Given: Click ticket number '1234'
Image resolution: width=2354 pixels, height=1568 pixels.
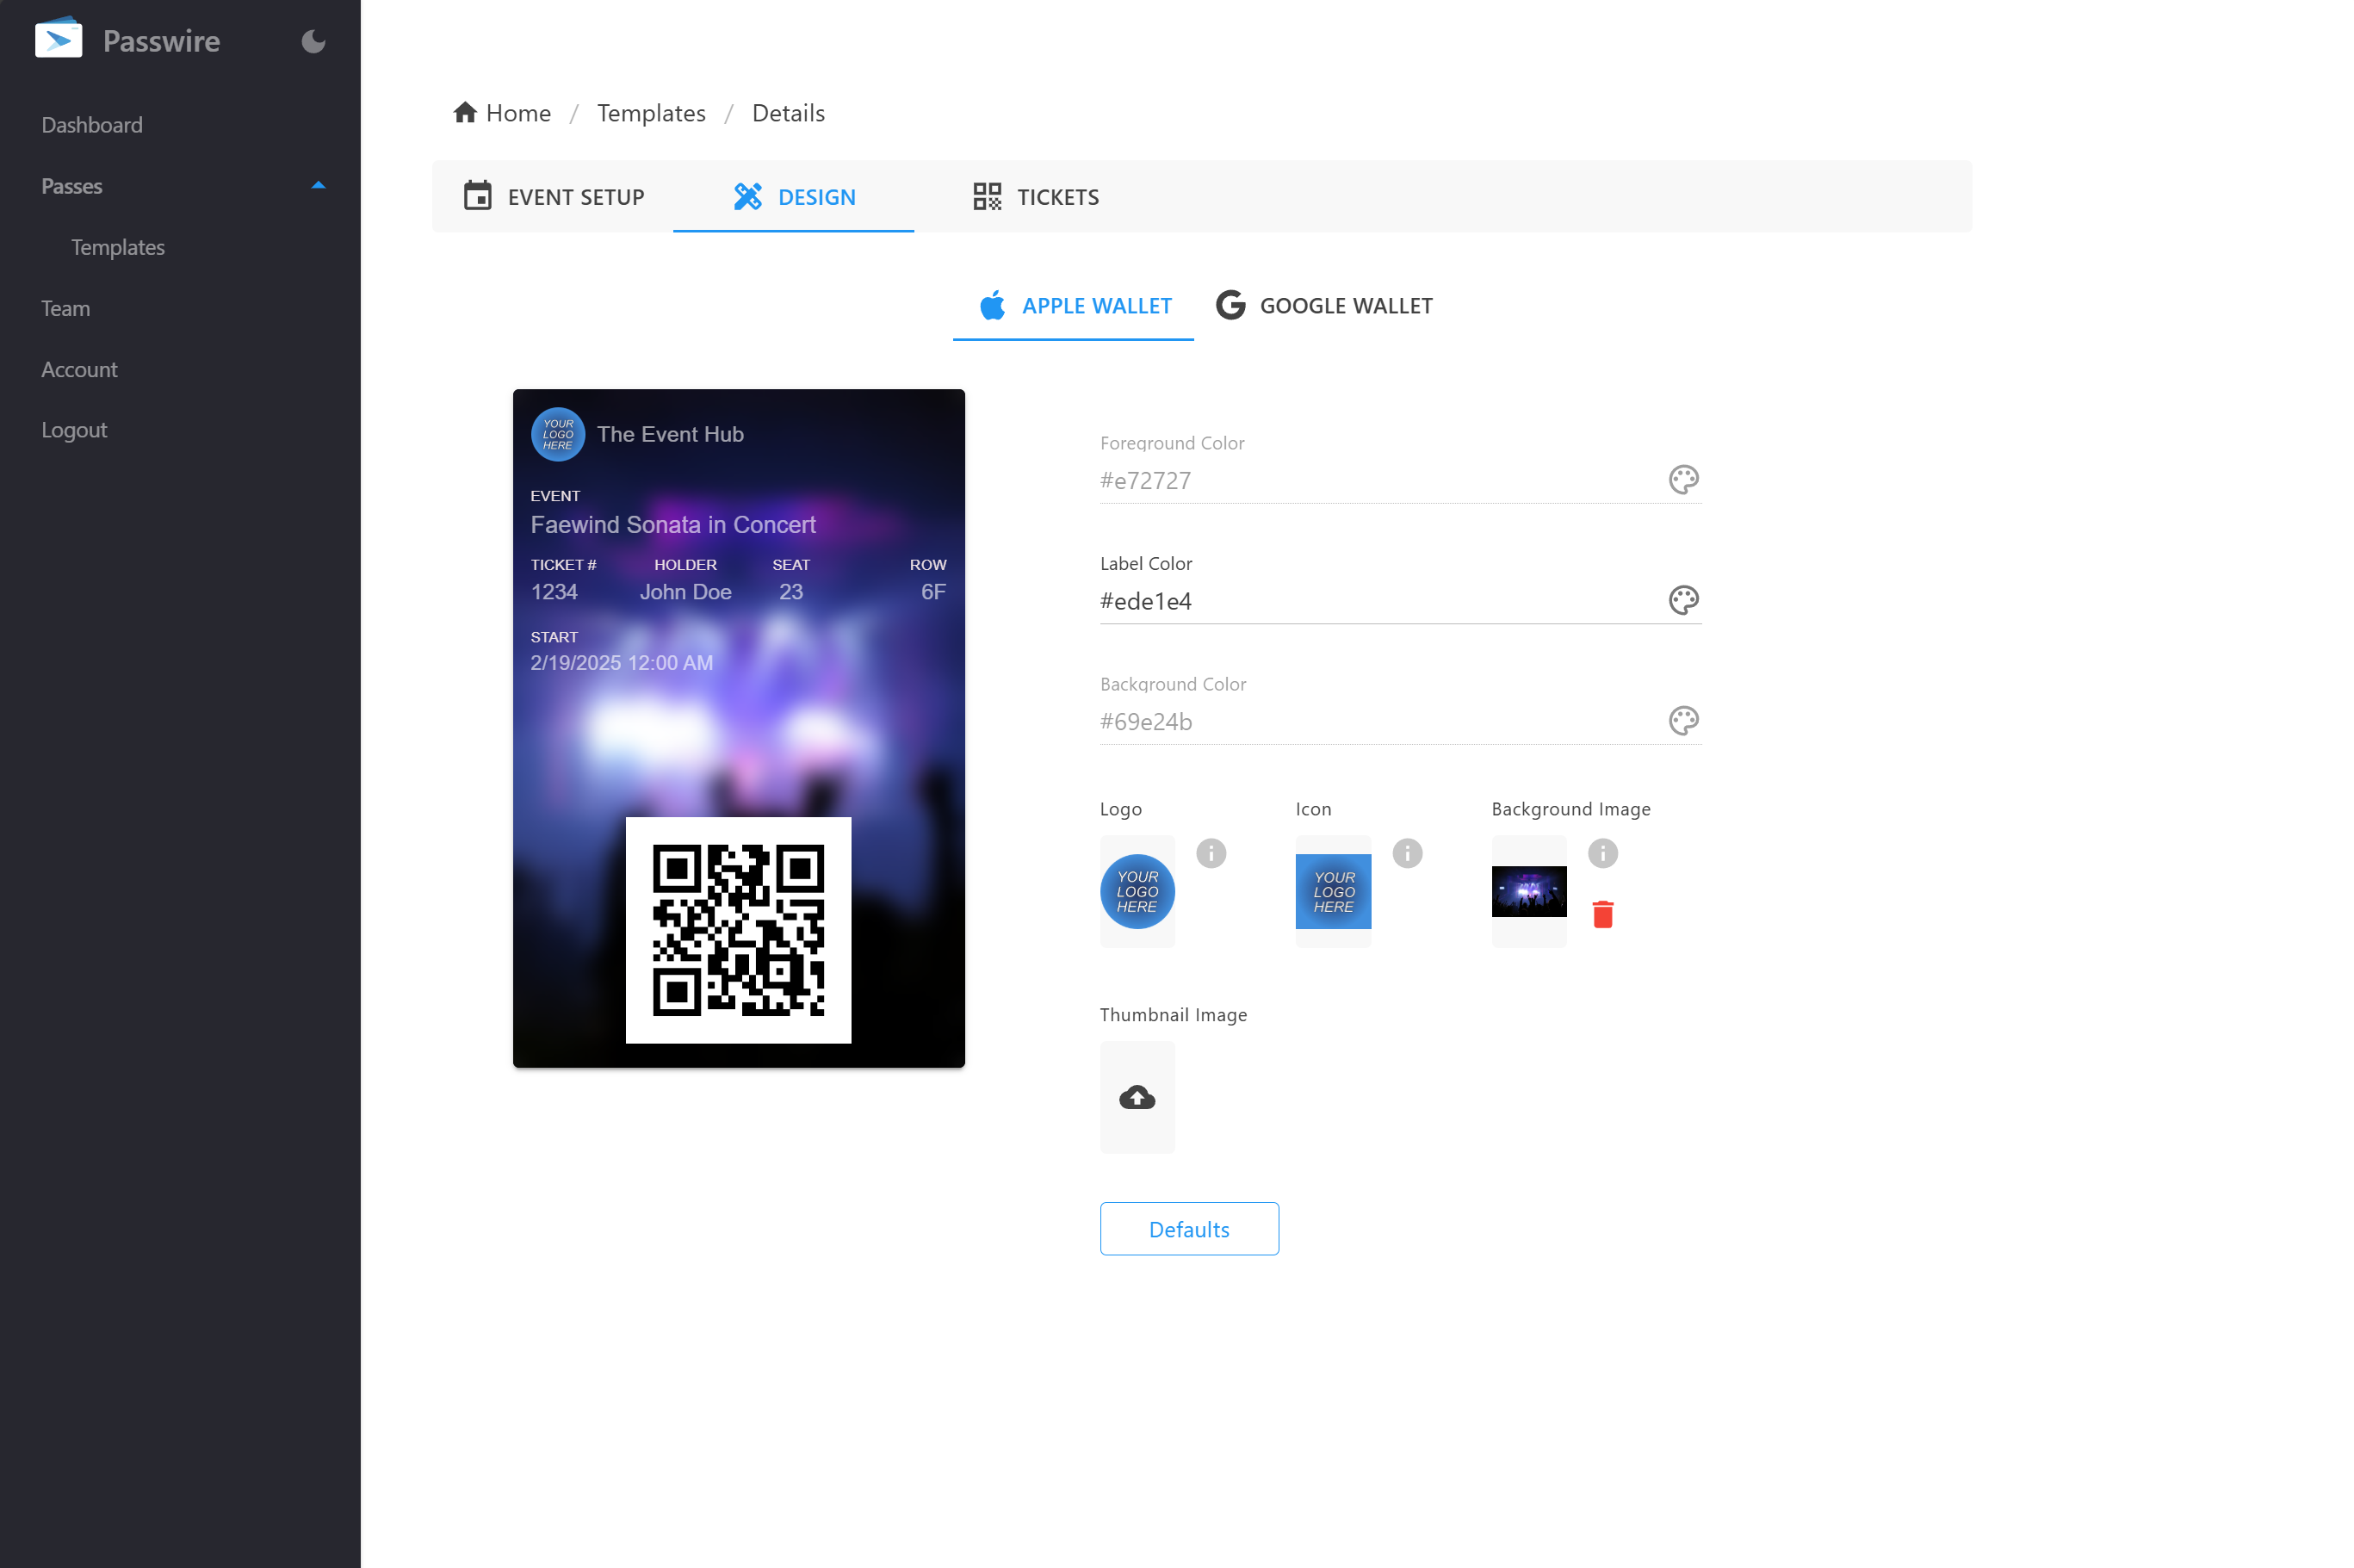Looking at the screenshot, I should click(x=554, y=592).
